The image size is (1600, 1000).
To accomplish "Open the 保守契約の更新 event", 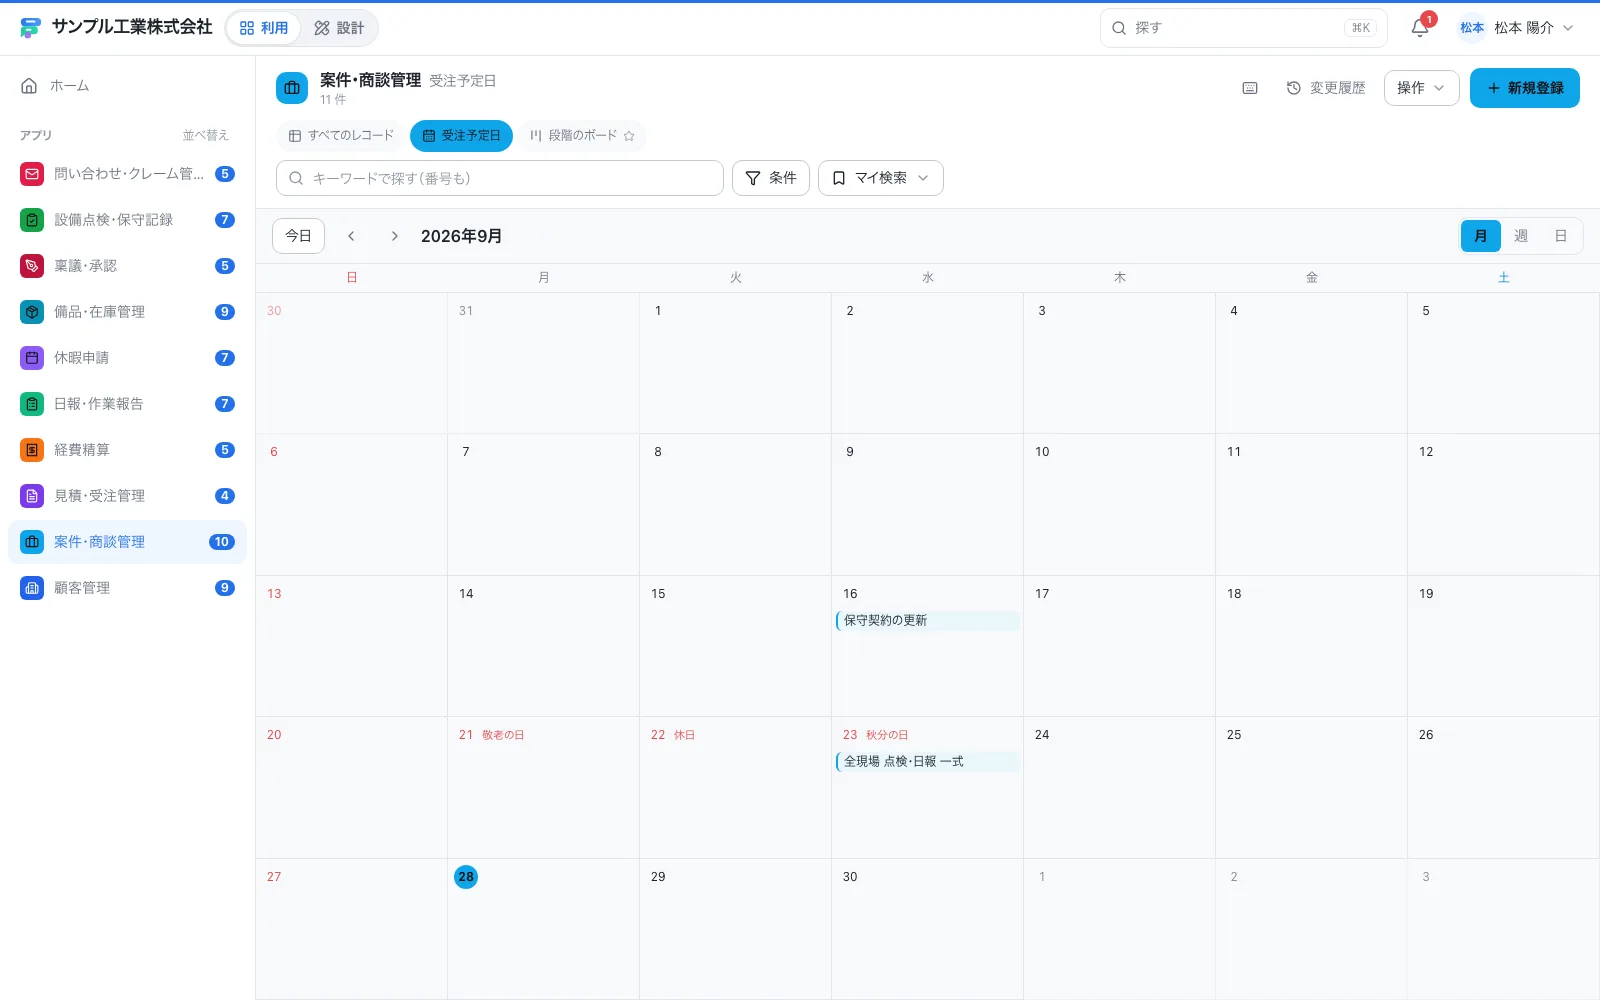I will [927, 621].
